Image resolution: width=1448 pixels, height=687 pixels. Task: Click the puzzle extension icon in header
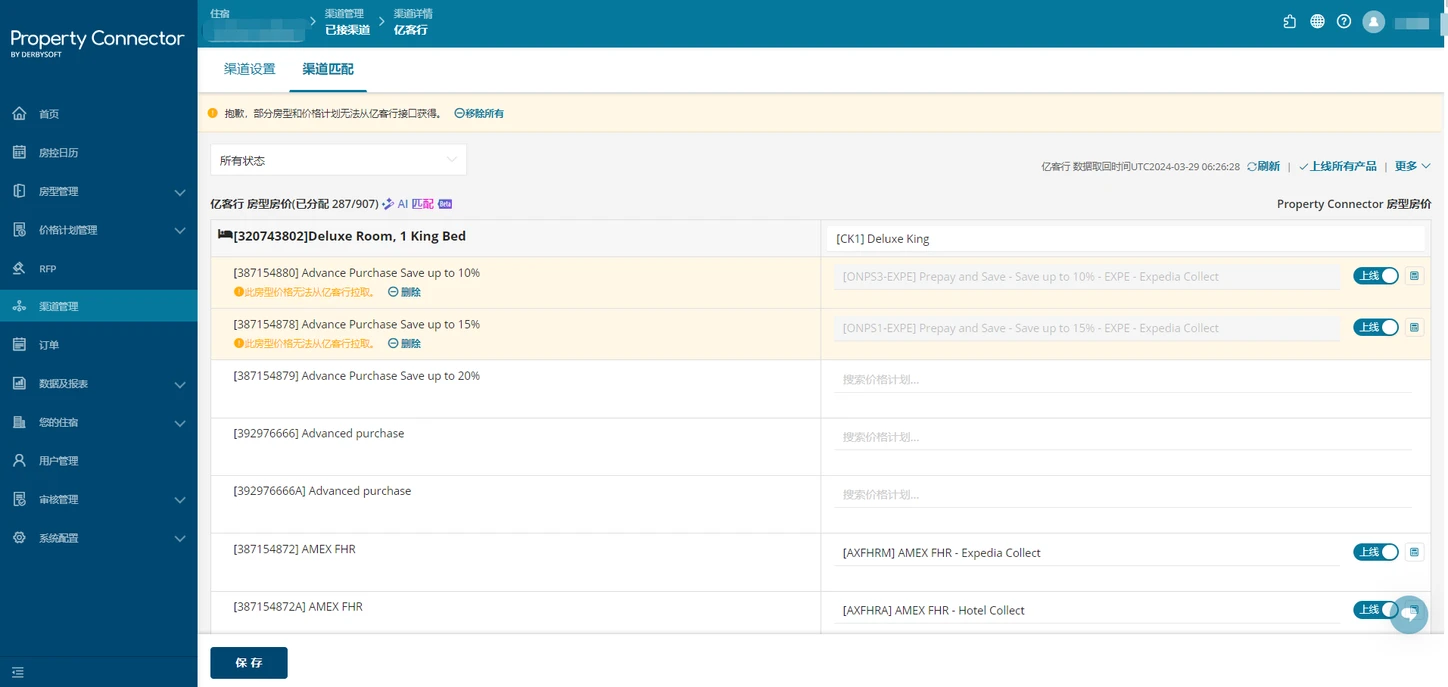pos(1290,21)
